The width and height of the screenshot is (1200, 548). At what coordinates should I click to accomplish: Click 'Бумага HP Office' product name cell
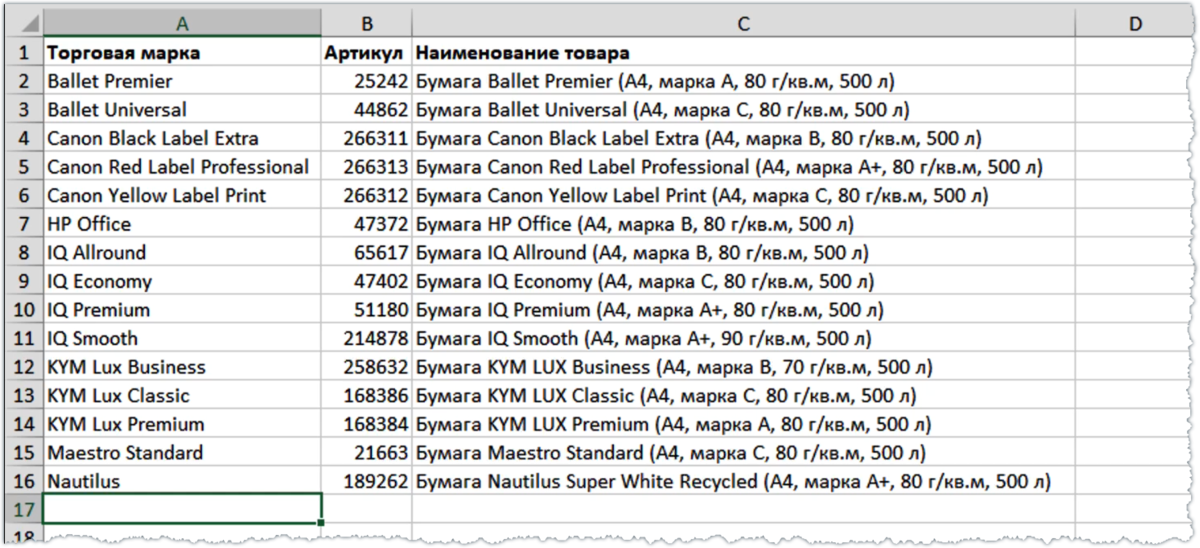pos(743,224)
